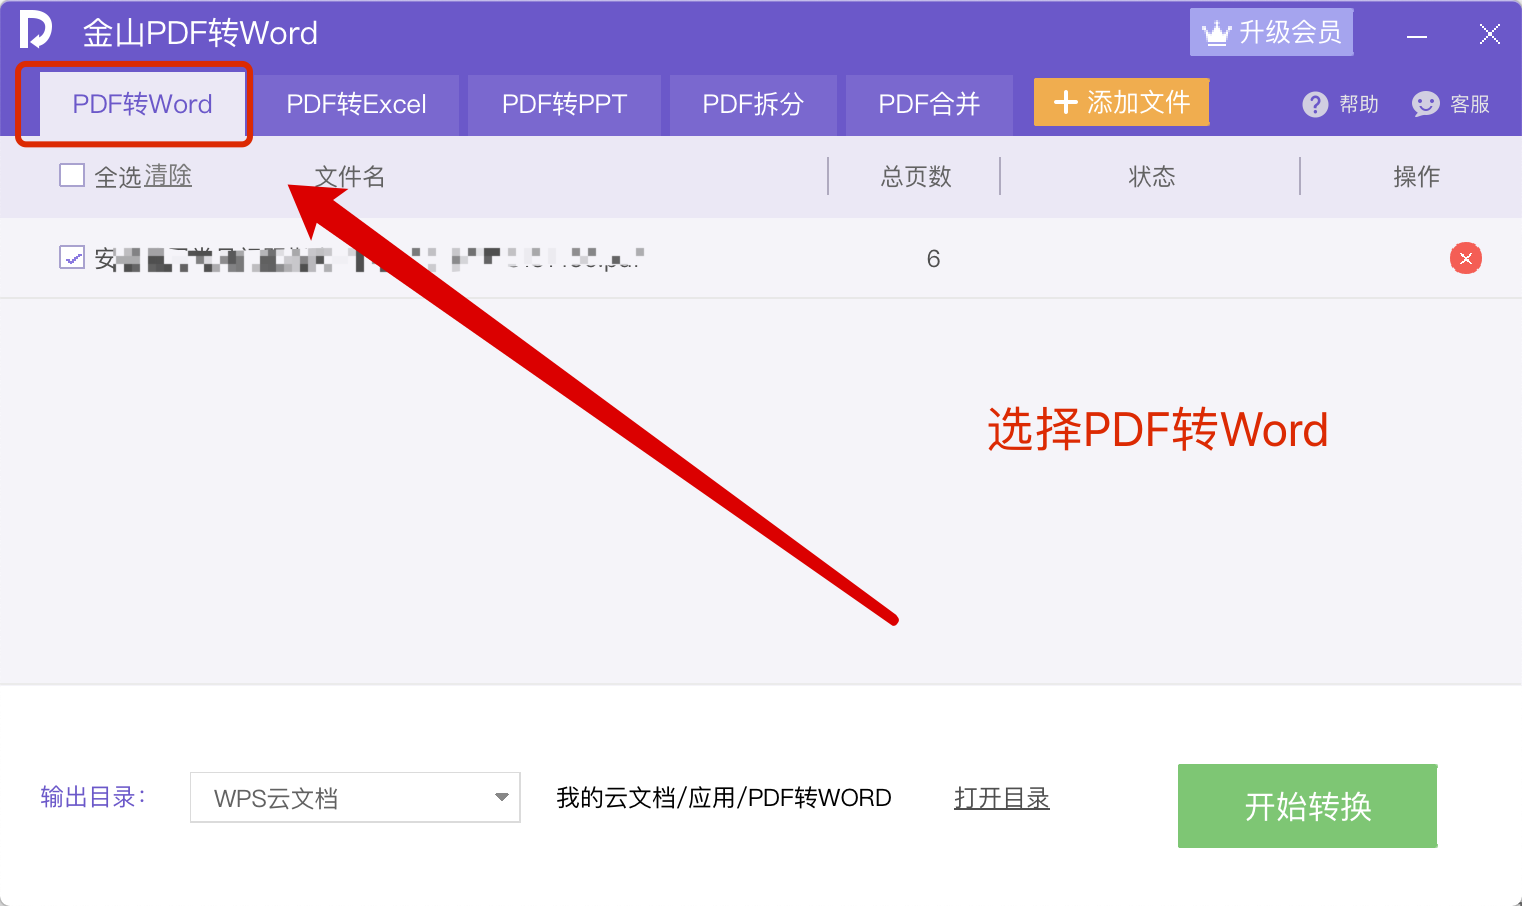Viewport: 1522px width, 906px height.
Task: Toggle the 全选 select-all checkbox
Action: point(72,176)
